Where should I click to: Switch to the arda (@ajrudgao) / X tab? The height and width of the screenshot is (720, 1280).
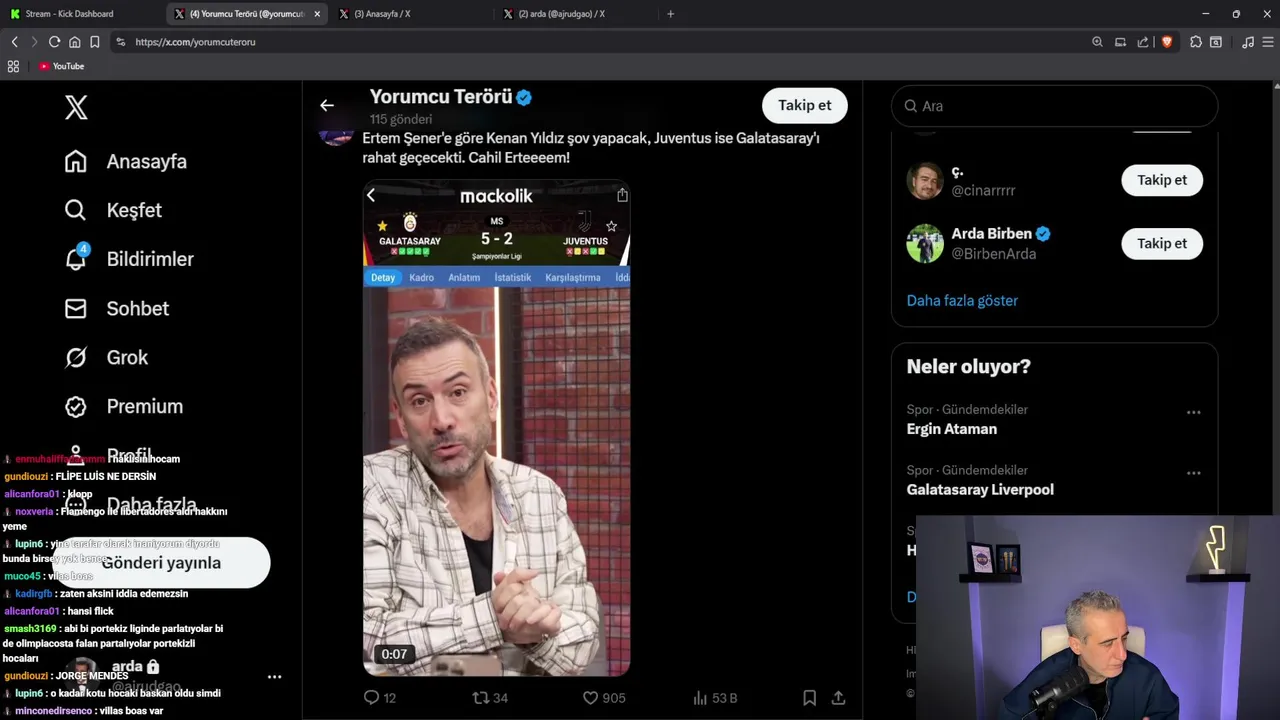(x=575, y=14)
